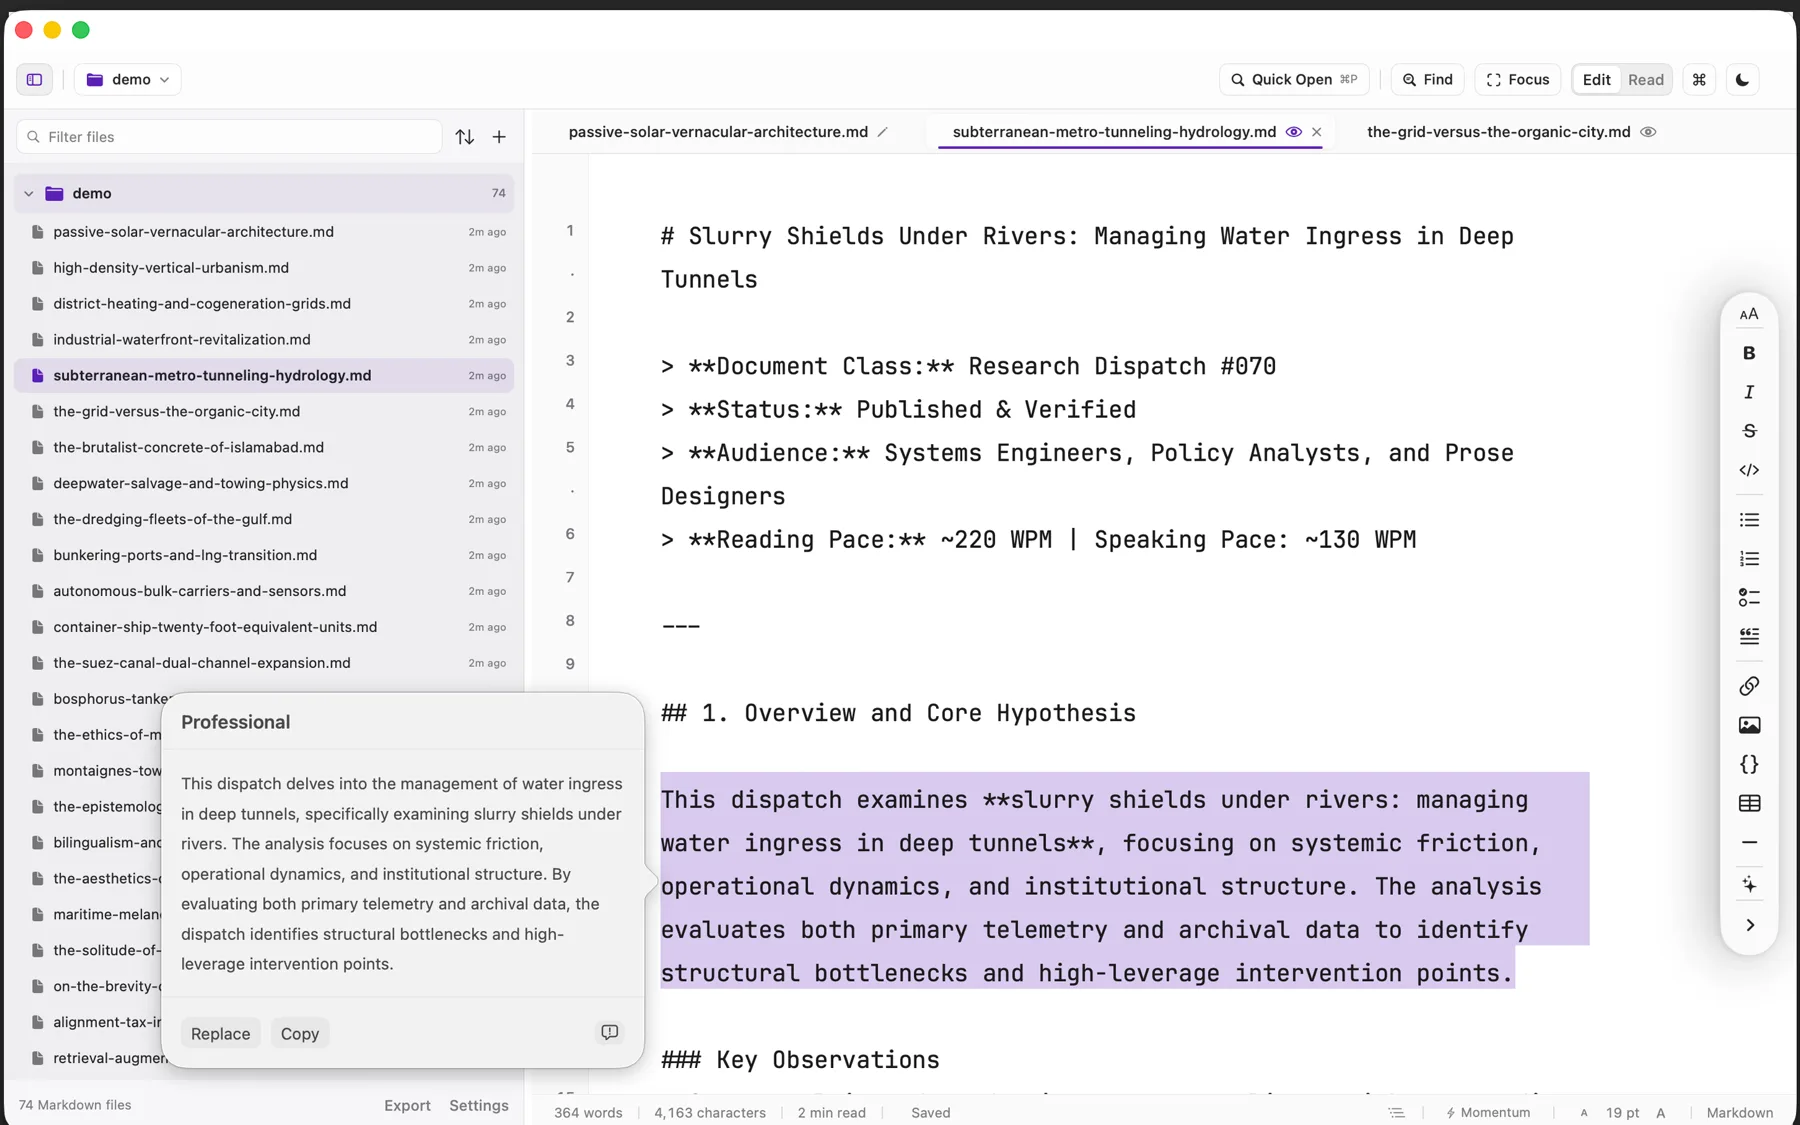The height and width of the screenshot is (1125, 1800).
Task: Decrease font size with small A
Action: pos(1584,1112)
